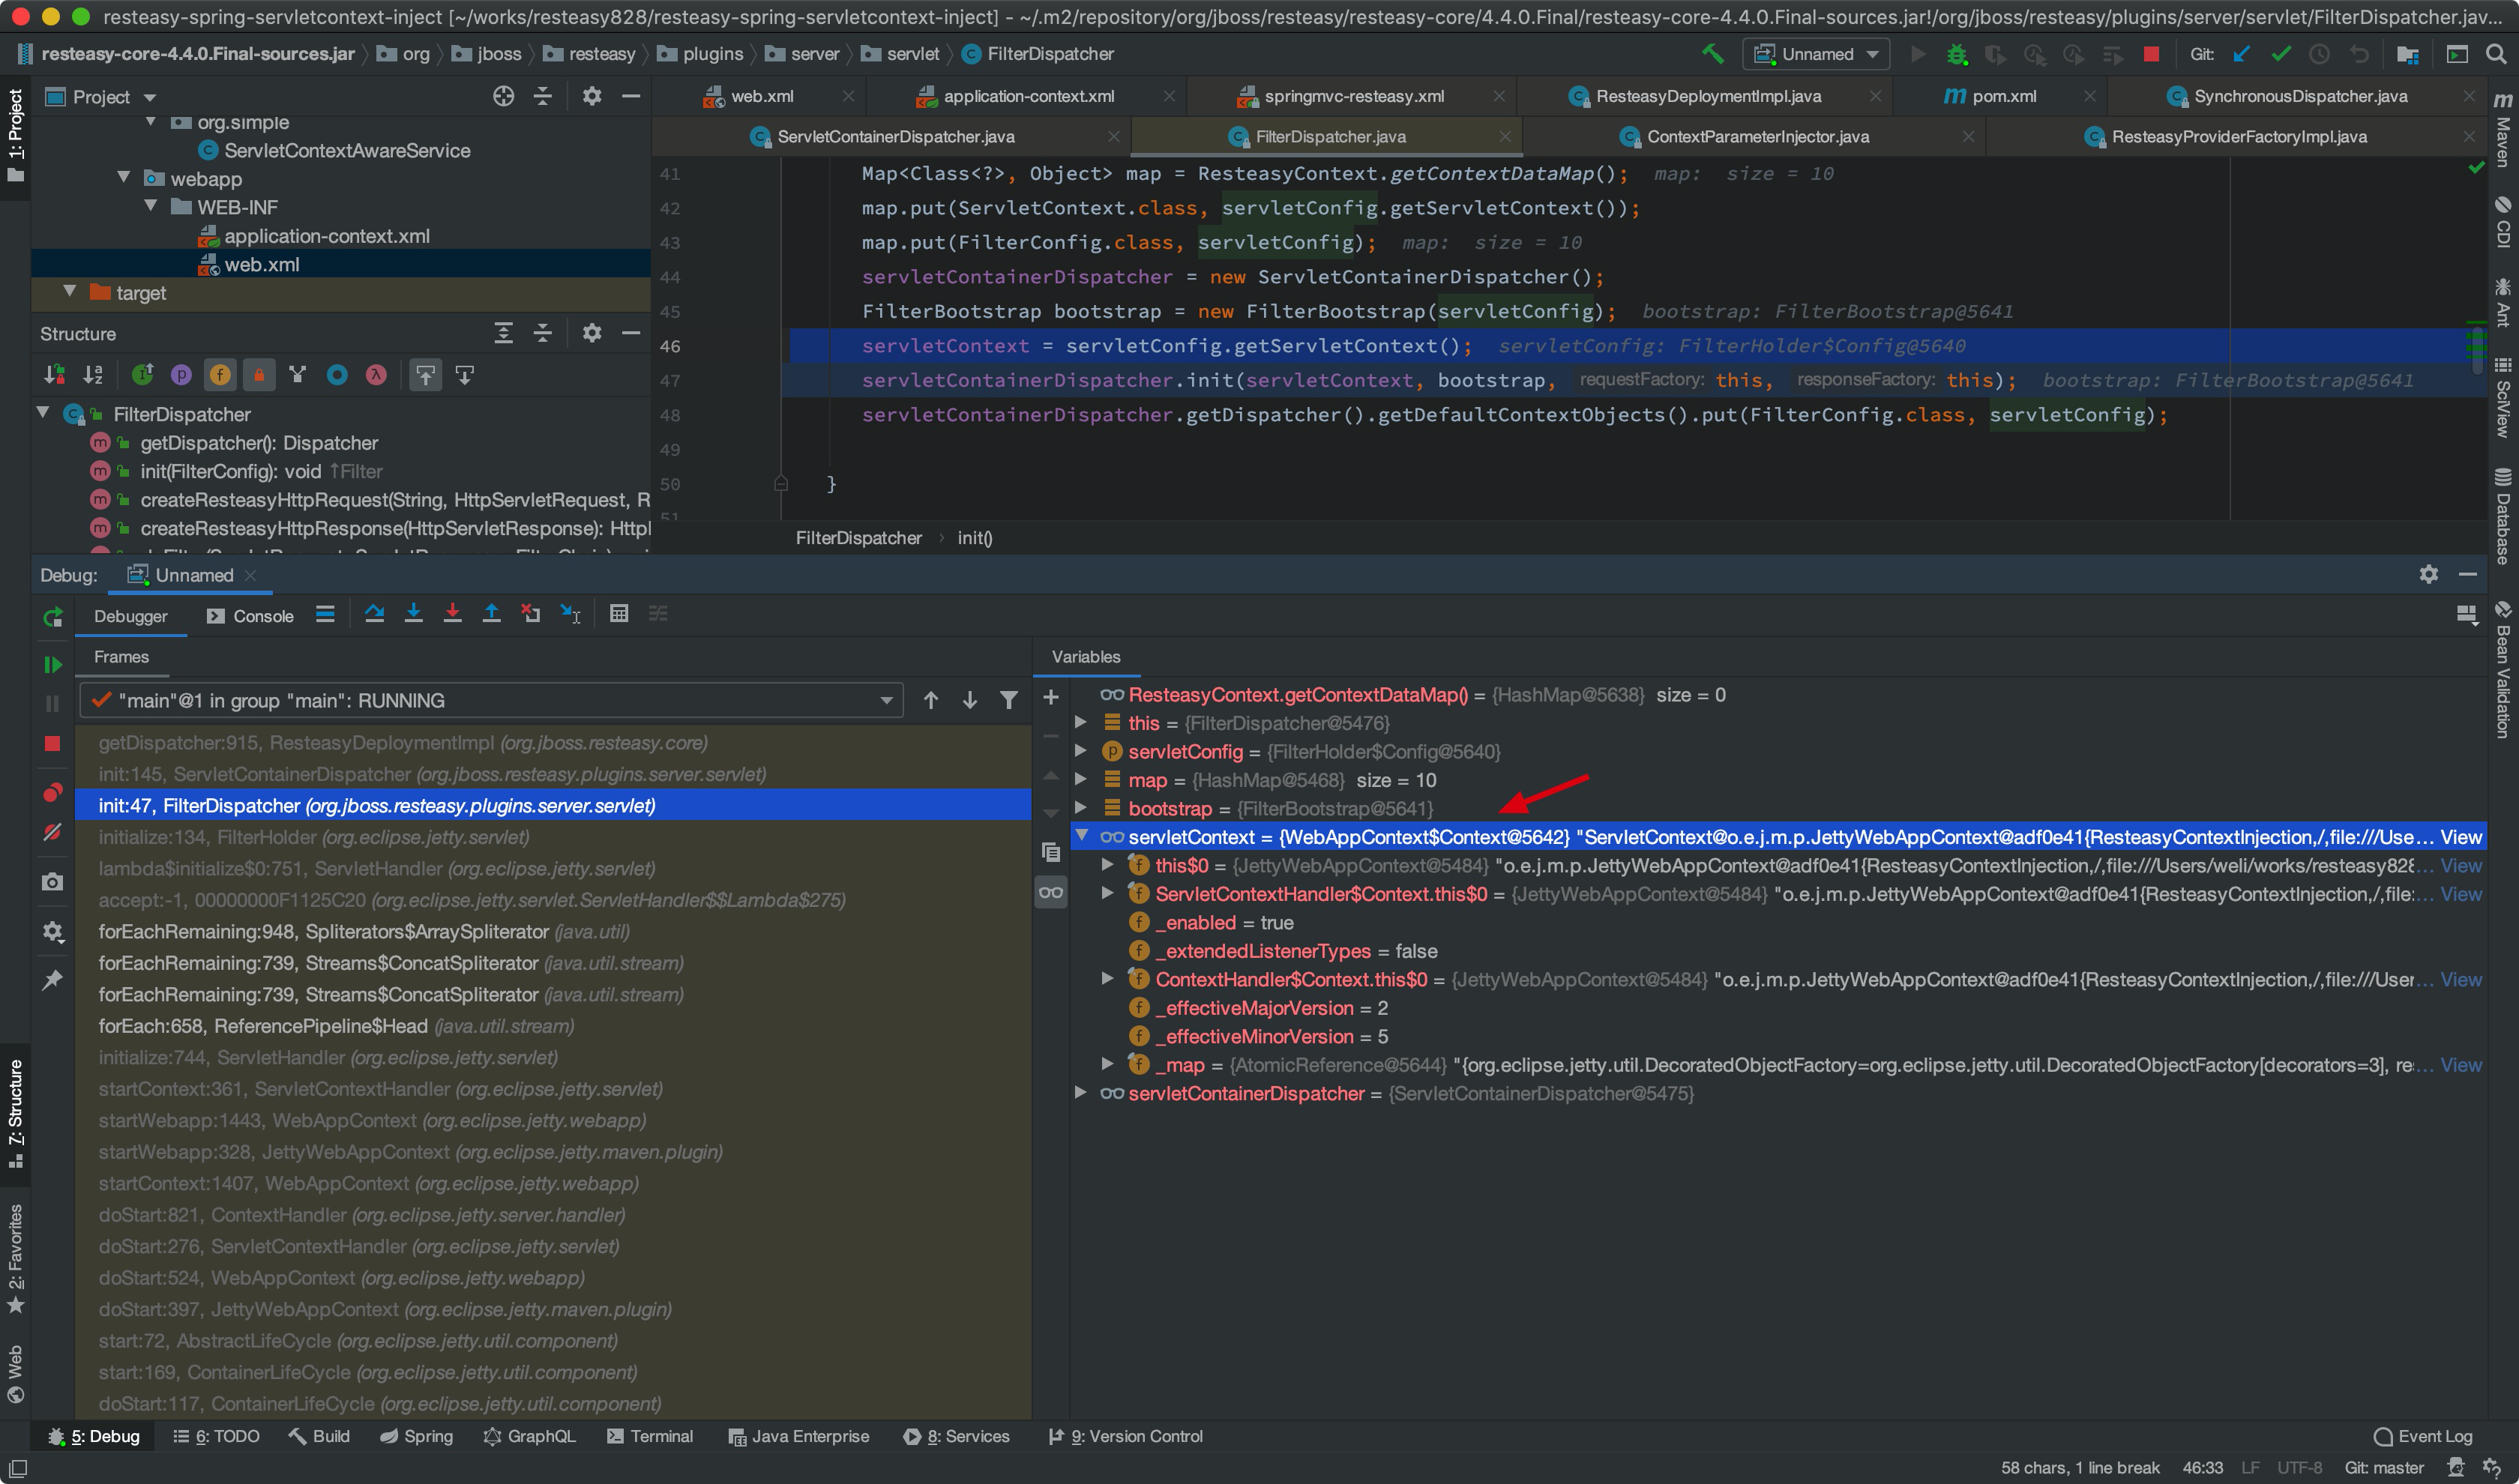Click the Run to Cursor icon
Image resolution: width=2519 pixels, height=1484 pixels.
tap(570, 614)
